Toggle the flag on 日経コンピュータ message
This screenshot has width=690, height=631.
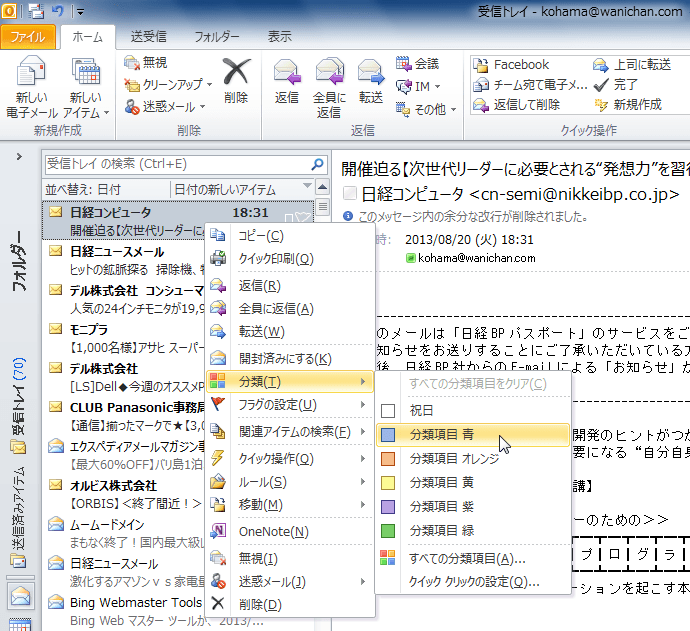point(303,217)
